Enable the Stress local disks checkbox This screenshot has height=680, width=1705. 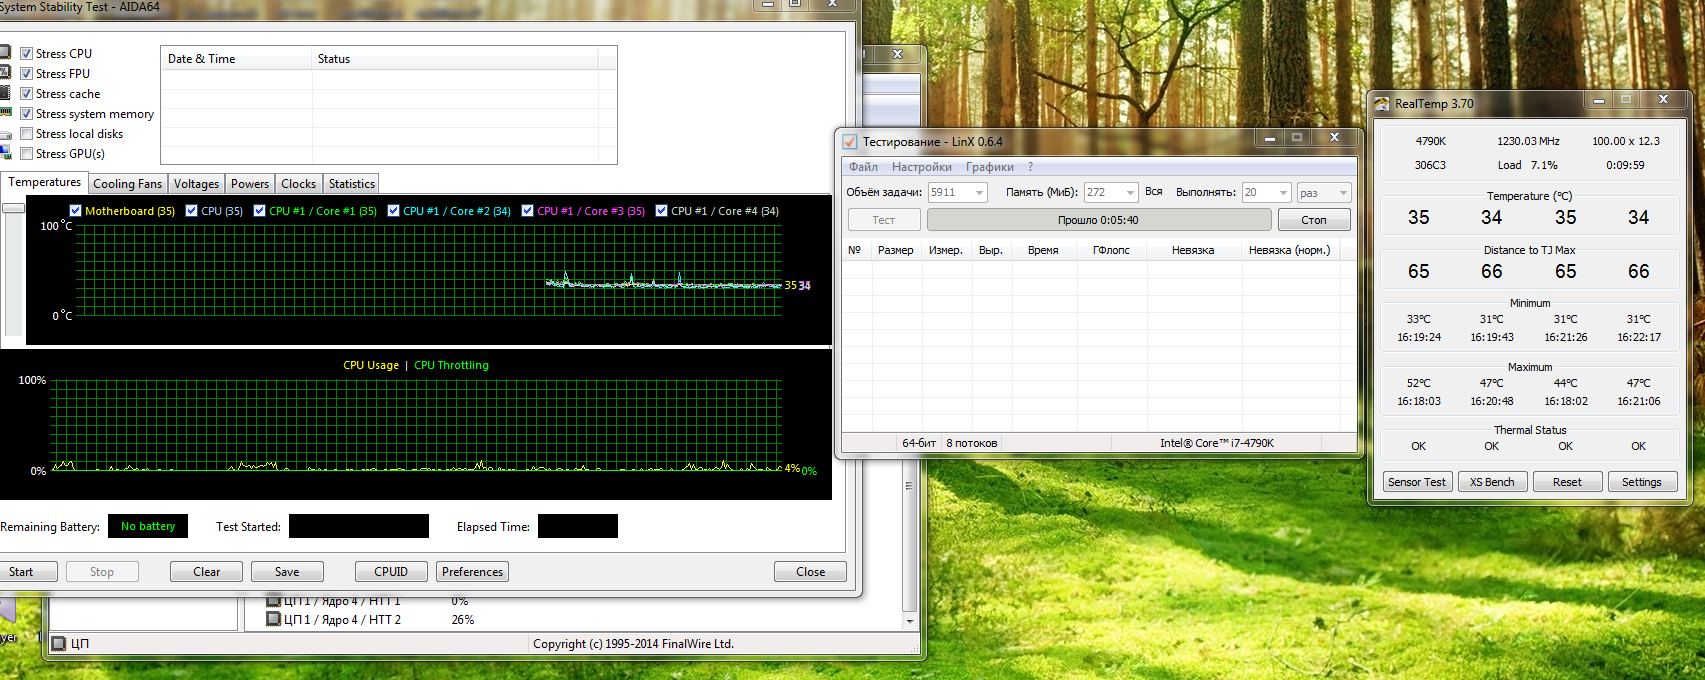click(27, 134)
